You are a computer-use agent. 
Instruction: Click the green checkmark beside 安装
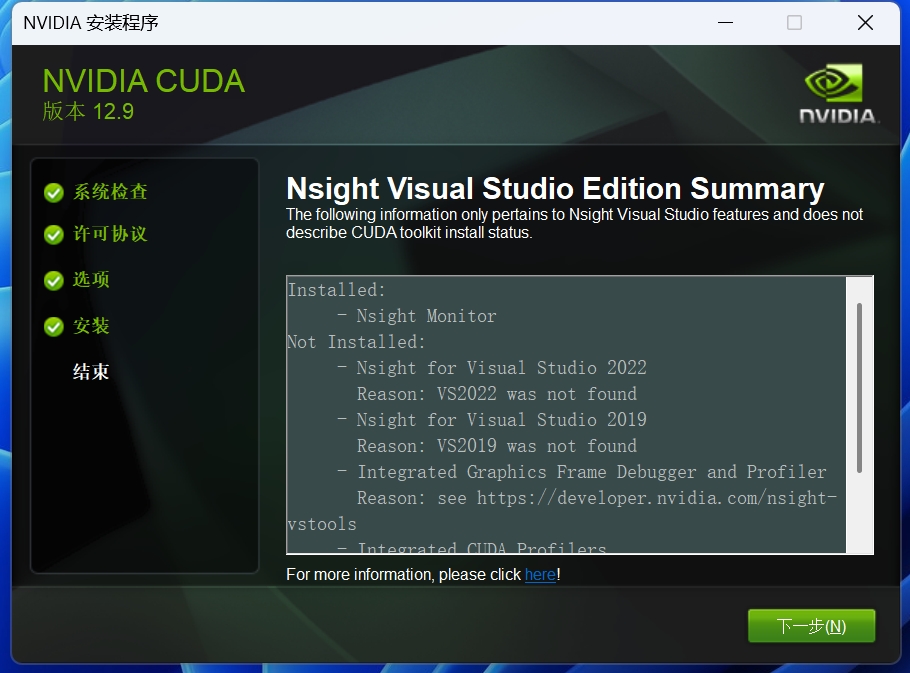(54, 327)
